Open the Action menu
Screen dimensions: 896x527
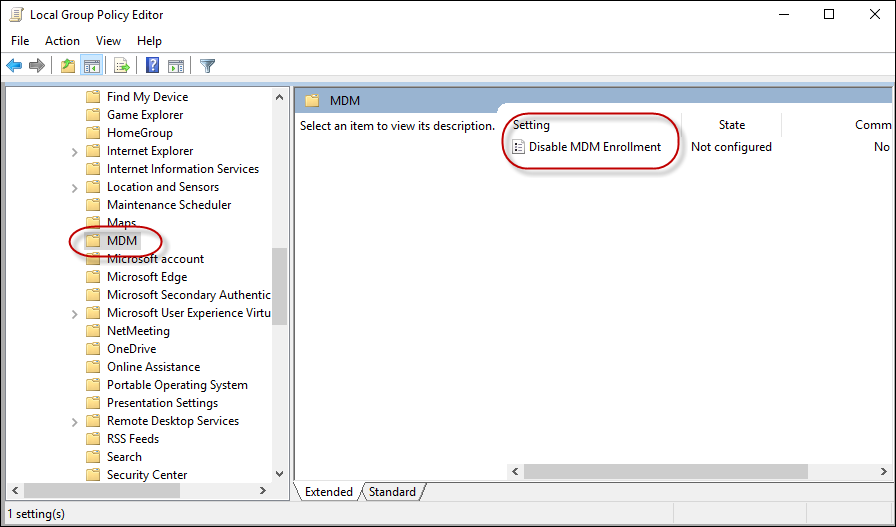click(x=62, y=41)
